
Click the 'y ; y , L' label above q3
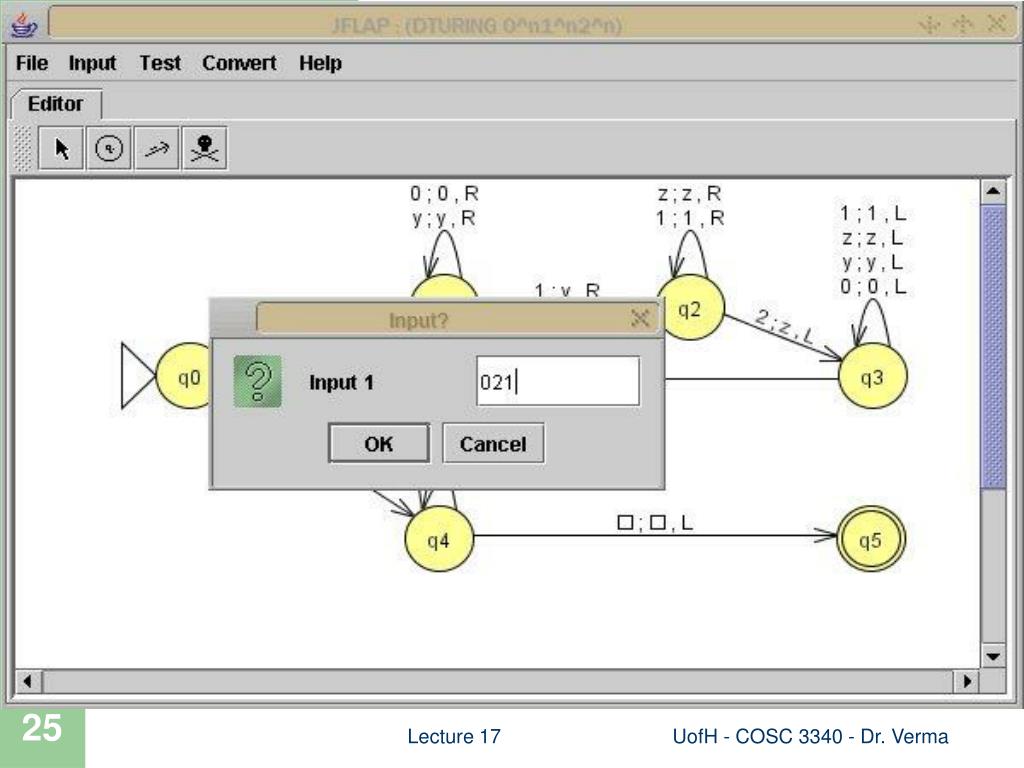pos(872,262)
